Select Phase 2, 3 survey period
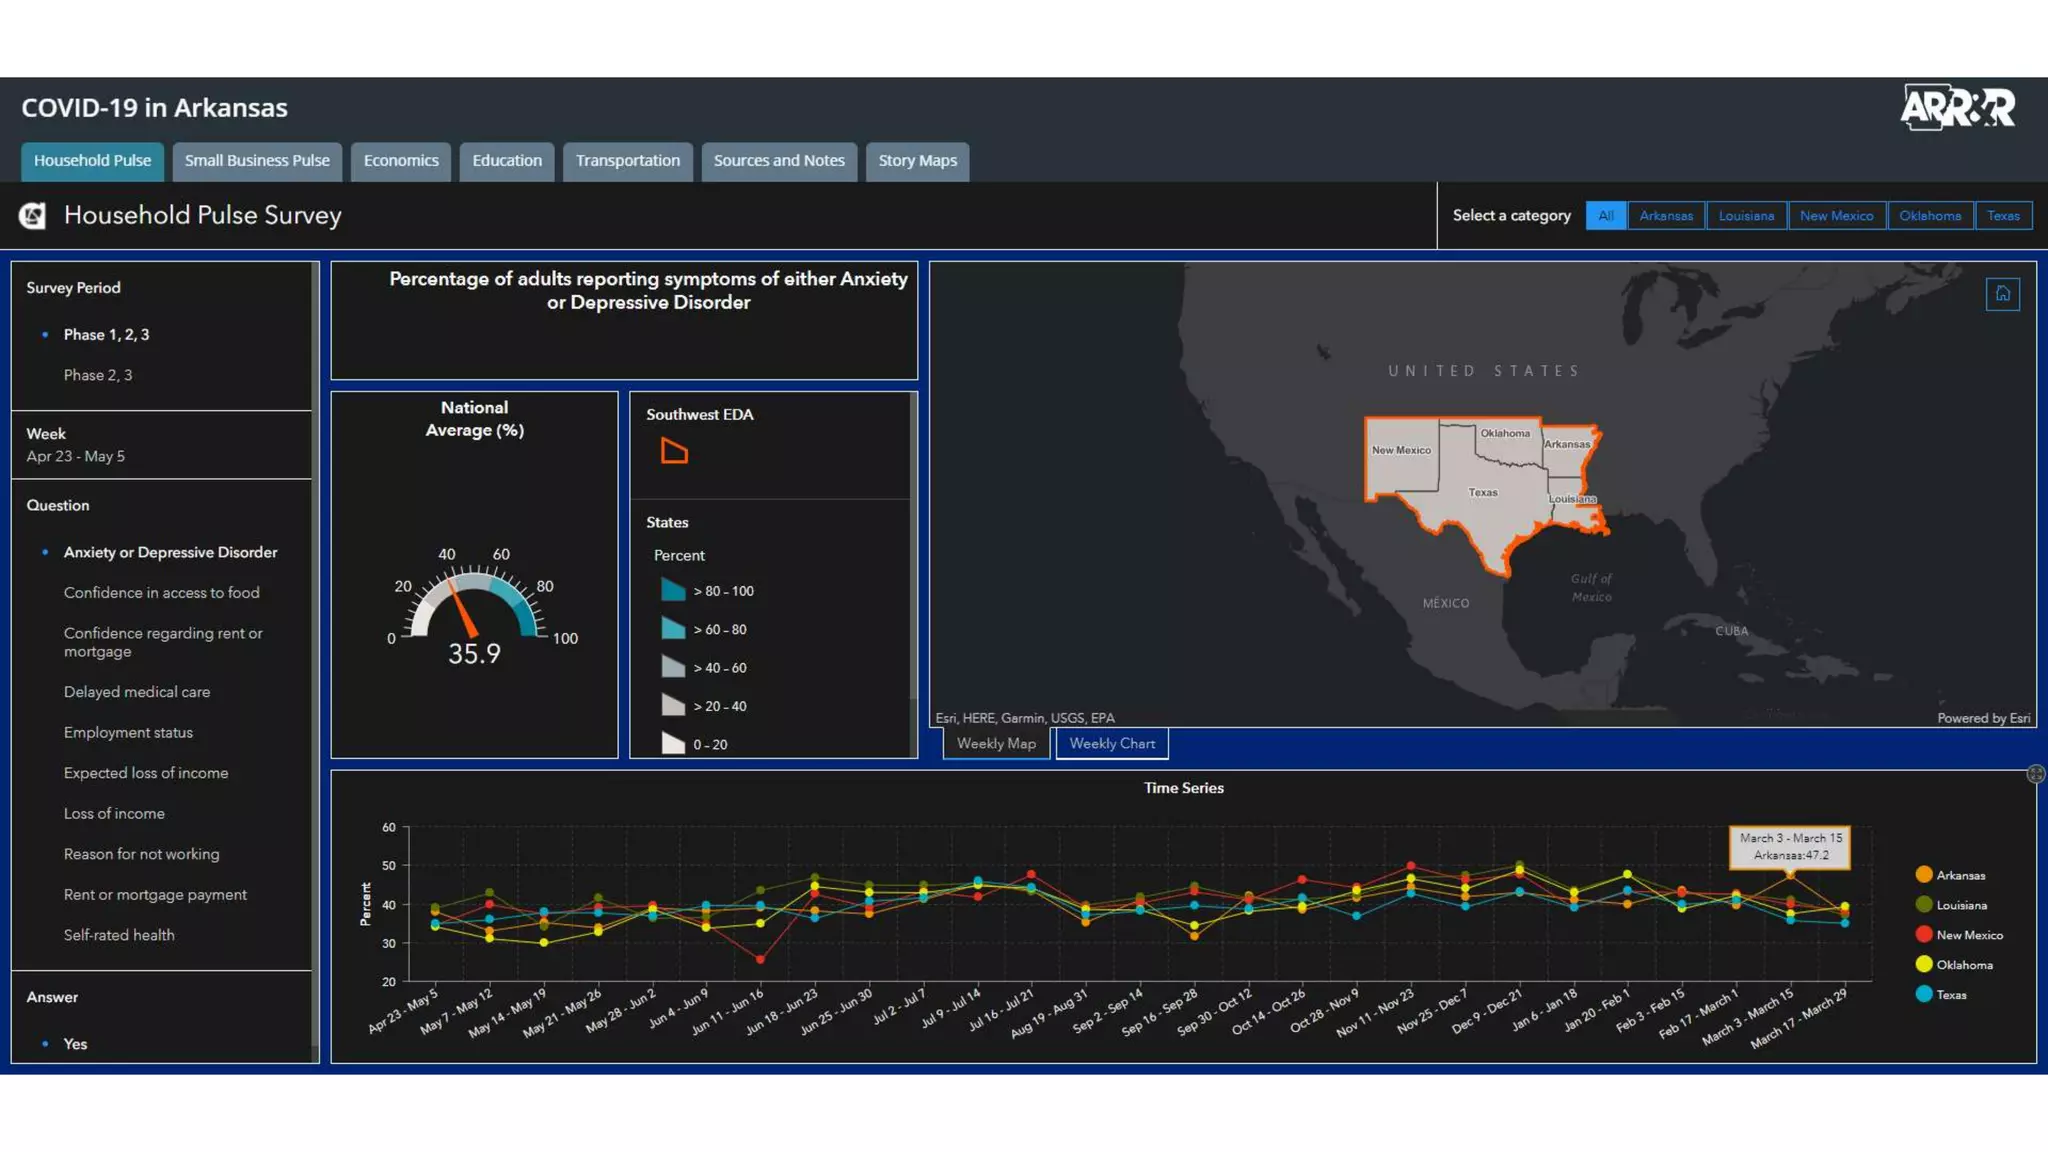This screenshot has height=1152, width=2048. pyautogui.click(x=98, y=375)
